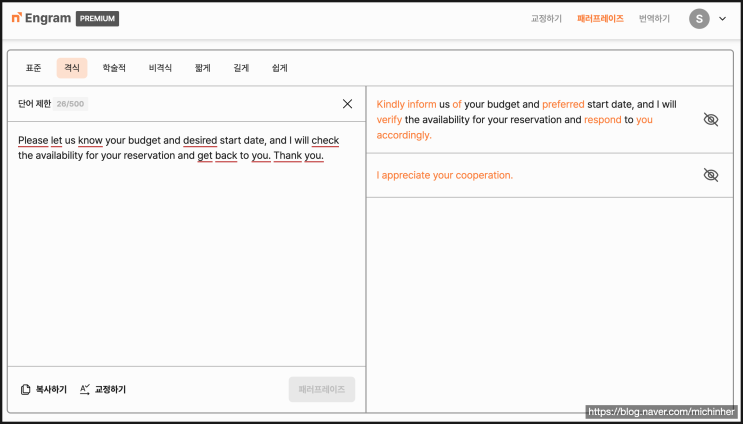Click the underlined word 'desired' in input
743x424 pixels.
[x=200, y=141]
